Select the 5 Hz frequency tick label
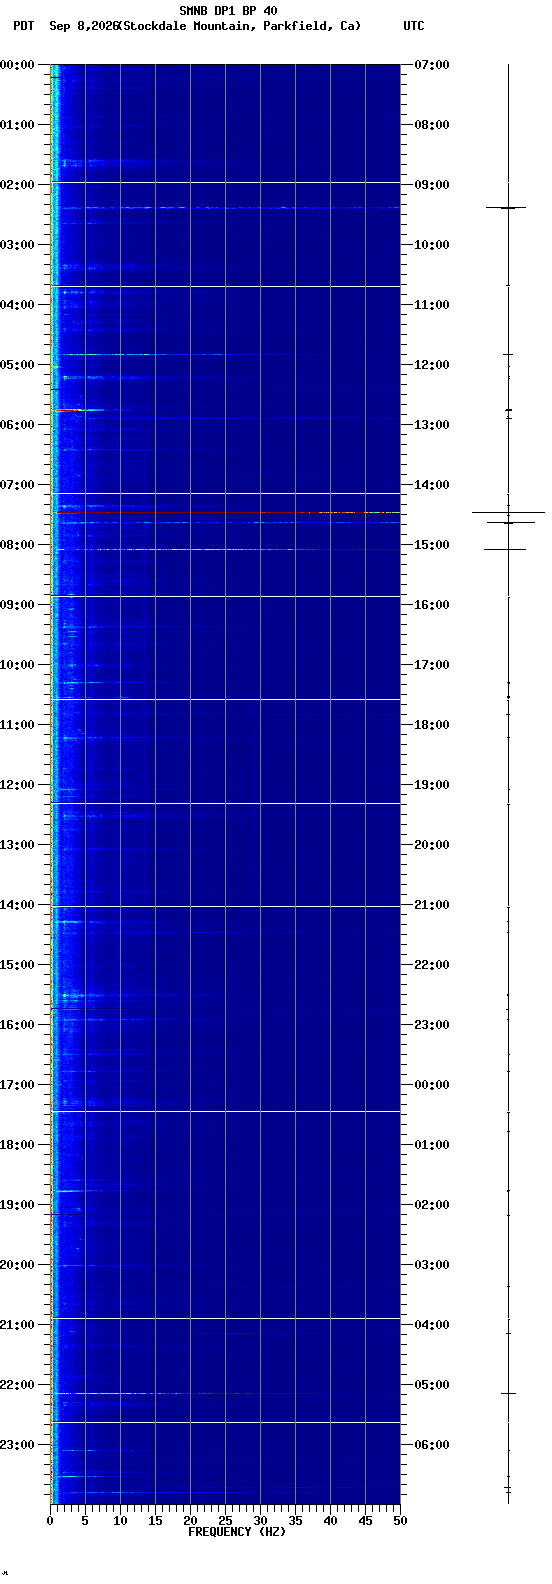This screenshot has height=1584, width=552. tap(85, 1521)
